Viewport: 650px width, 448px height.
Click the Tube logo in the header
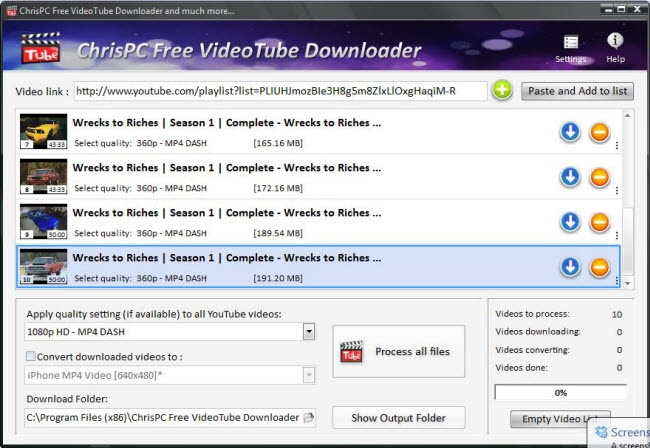coord(41,48)
